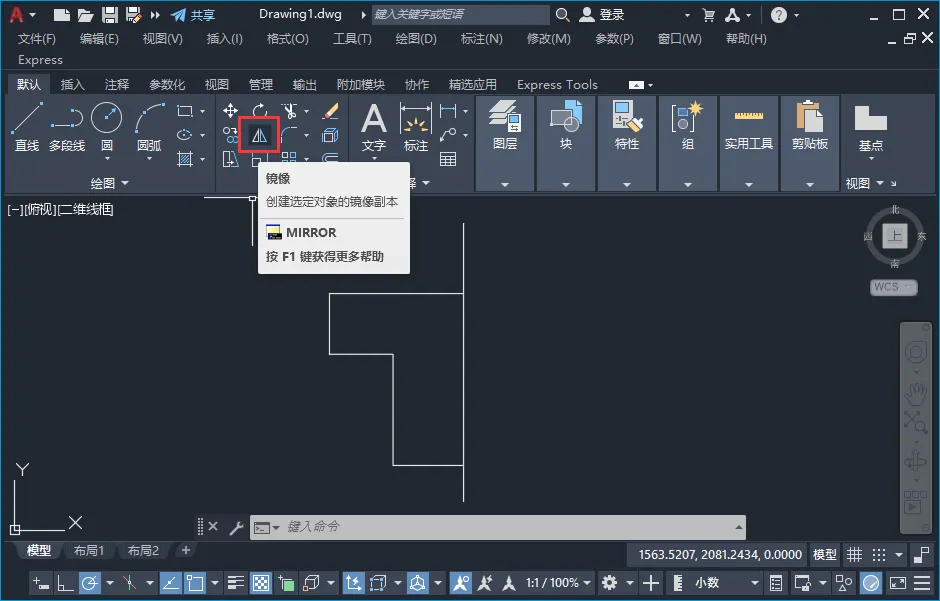Image resolution: width=940 pixels, height=601 pixels.
Task: Toggle lineweight display in status bar
Action: coord(236,582)
